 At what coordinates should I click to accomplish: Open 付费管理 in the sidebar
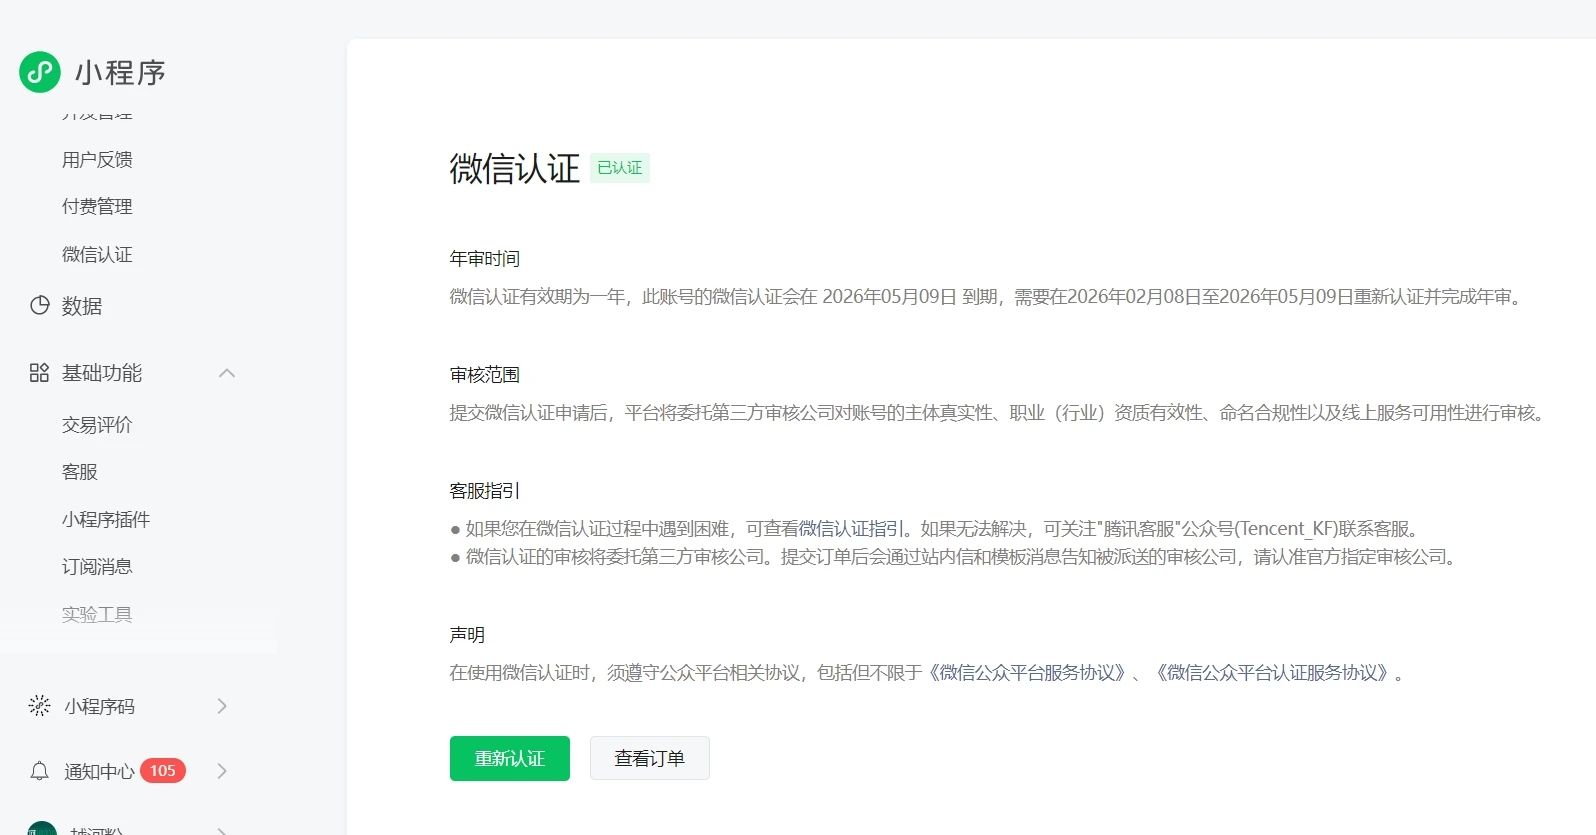(97, 206)
